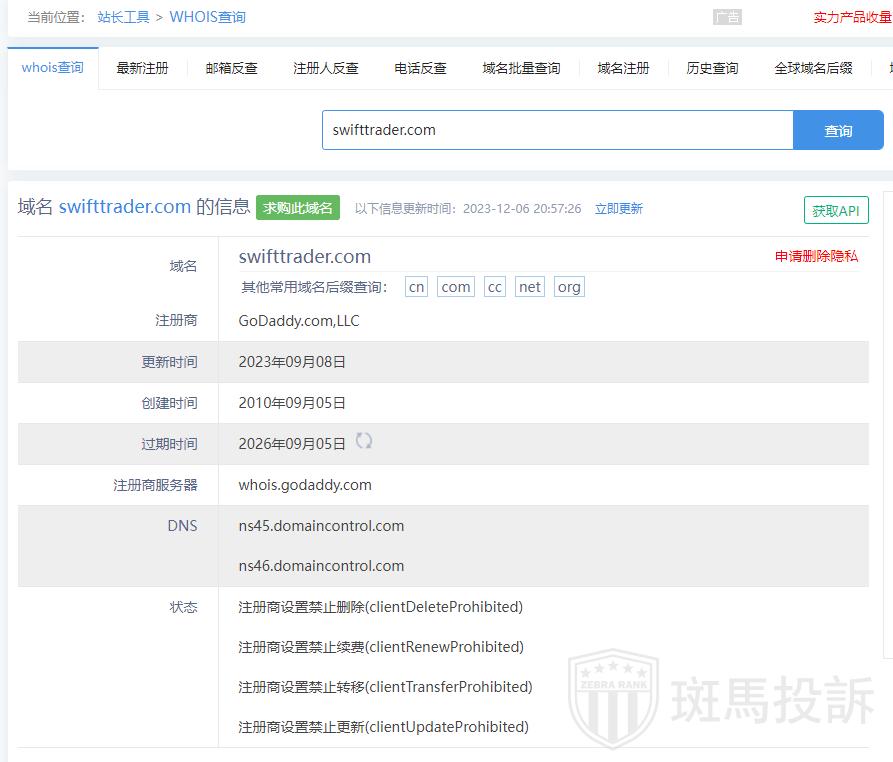Switch to 最新注册 tab
Screen dimensions: 893x762
point(142,68)
